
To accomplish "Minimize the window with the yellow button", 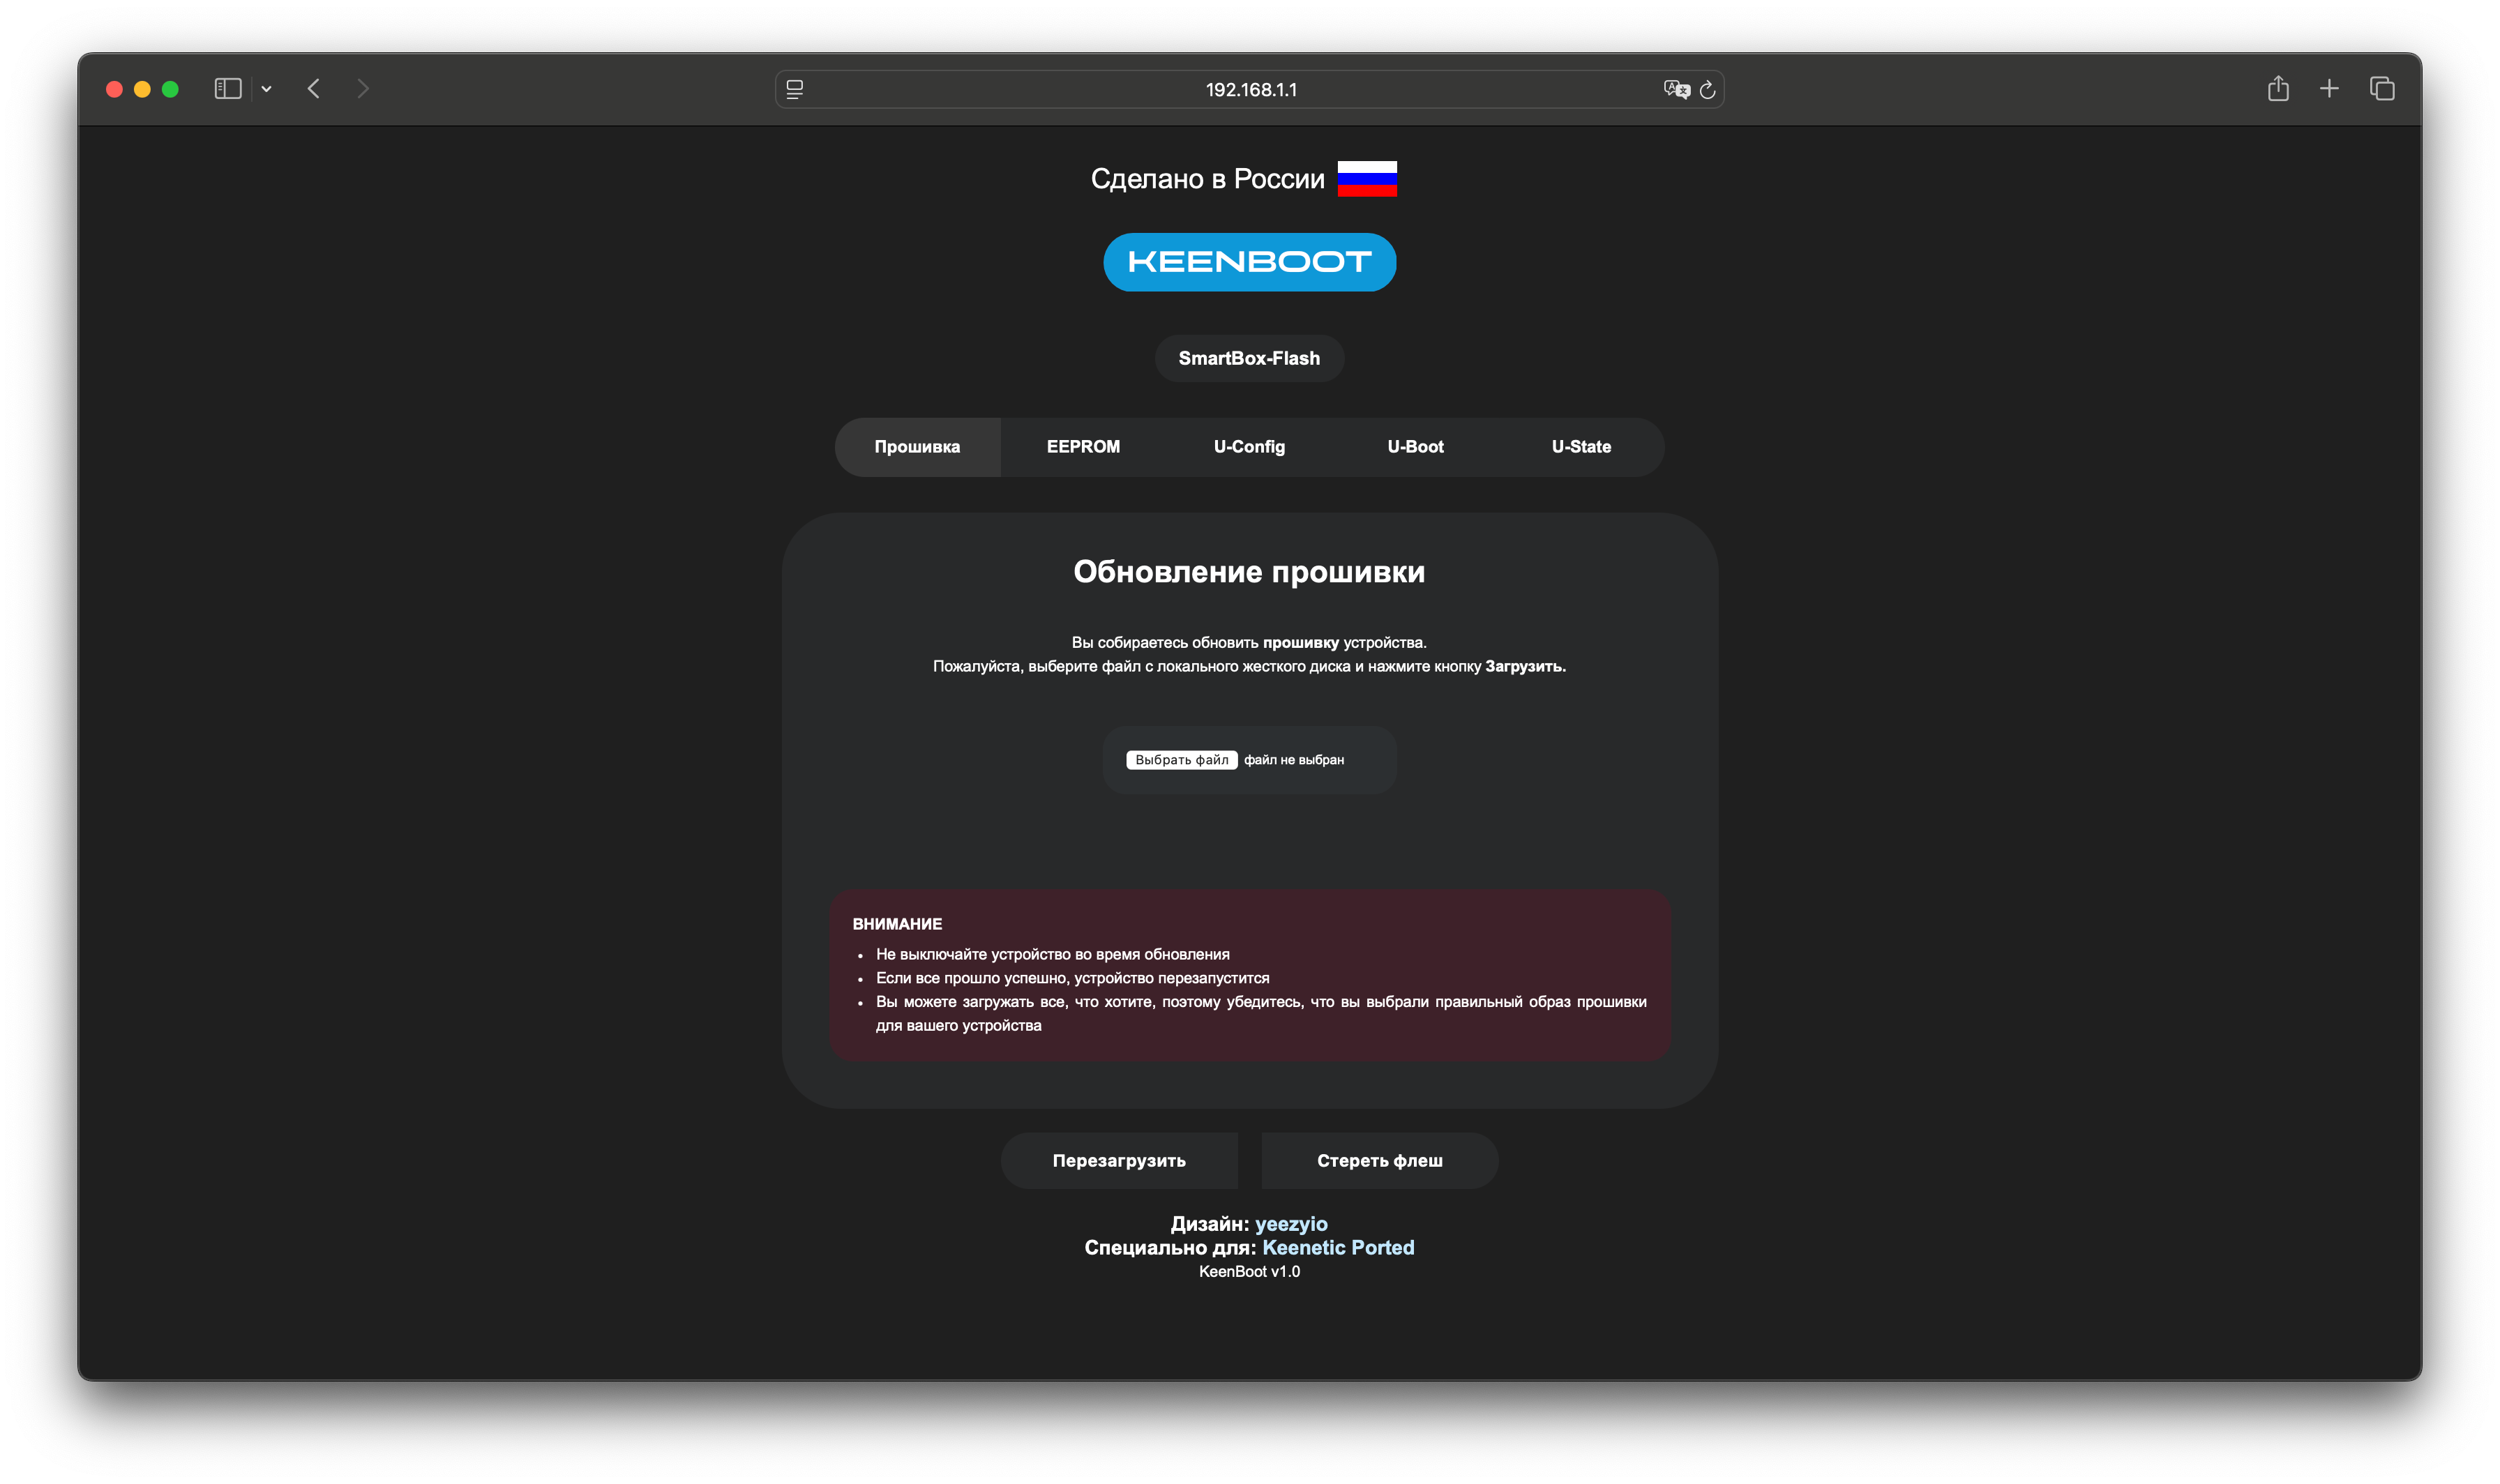I will pos(142,89).
